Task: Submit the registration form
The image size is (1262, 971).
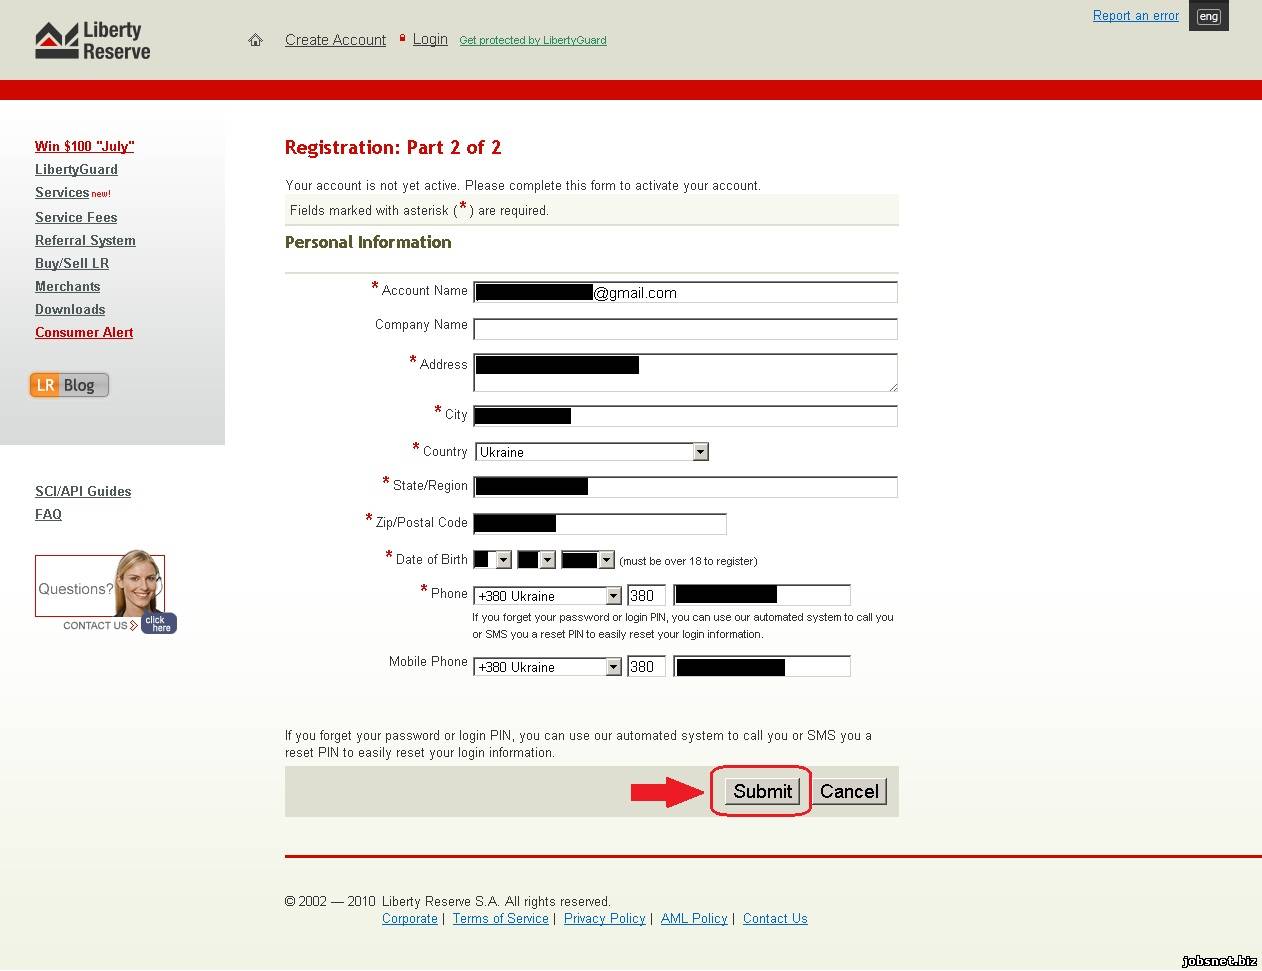Action: [x=762, y=791]
